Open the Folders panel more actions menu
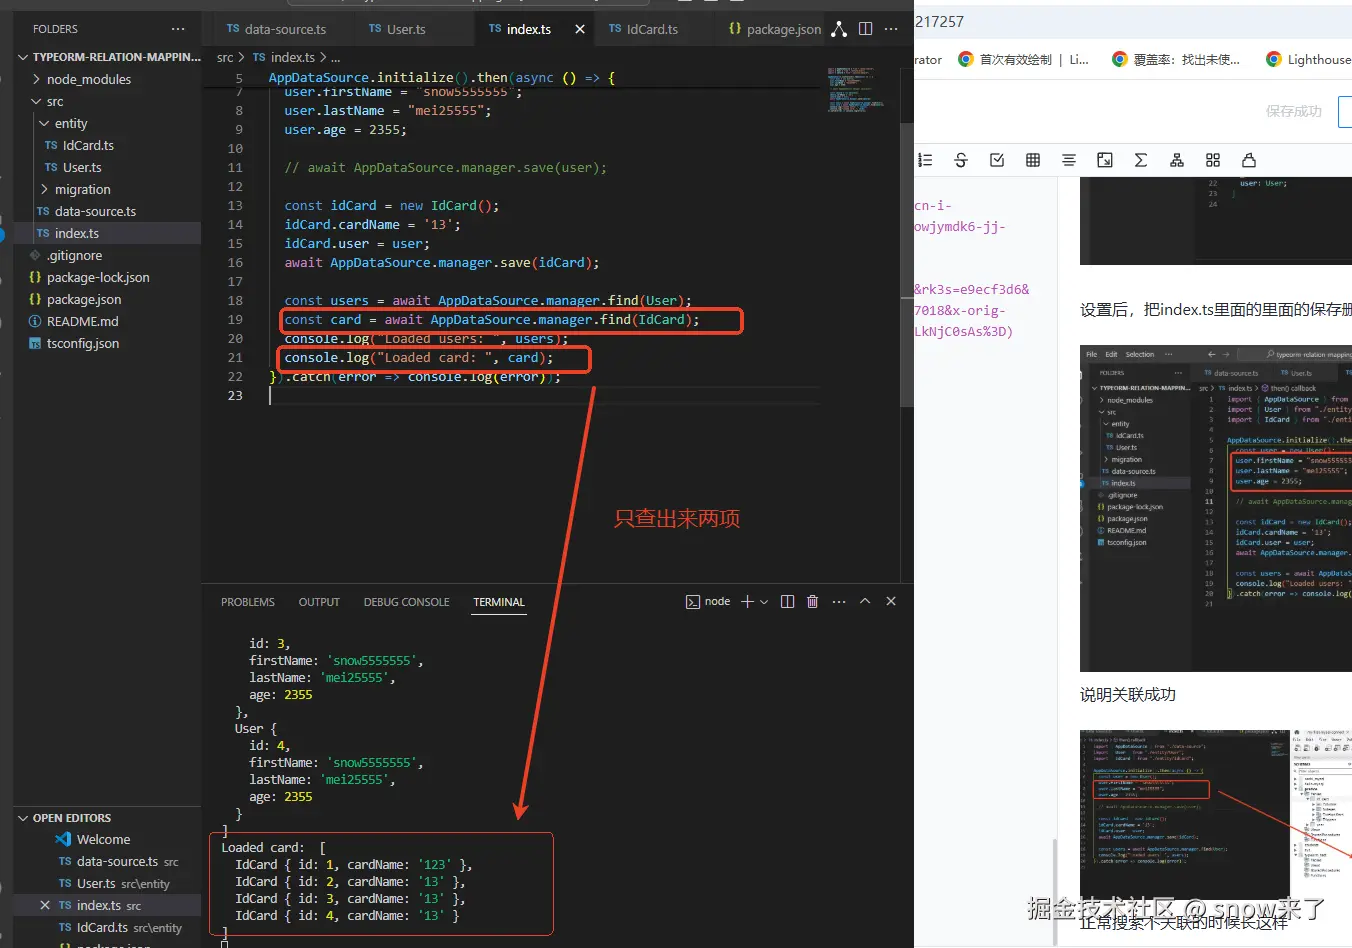 (x=178, y=29)
